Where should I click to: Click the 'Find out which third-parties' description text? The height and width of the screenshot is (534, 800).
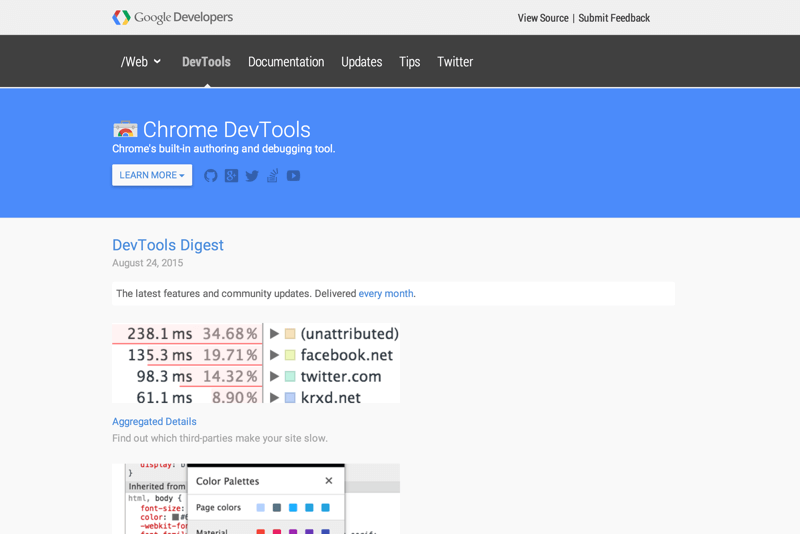click(220, 439)
